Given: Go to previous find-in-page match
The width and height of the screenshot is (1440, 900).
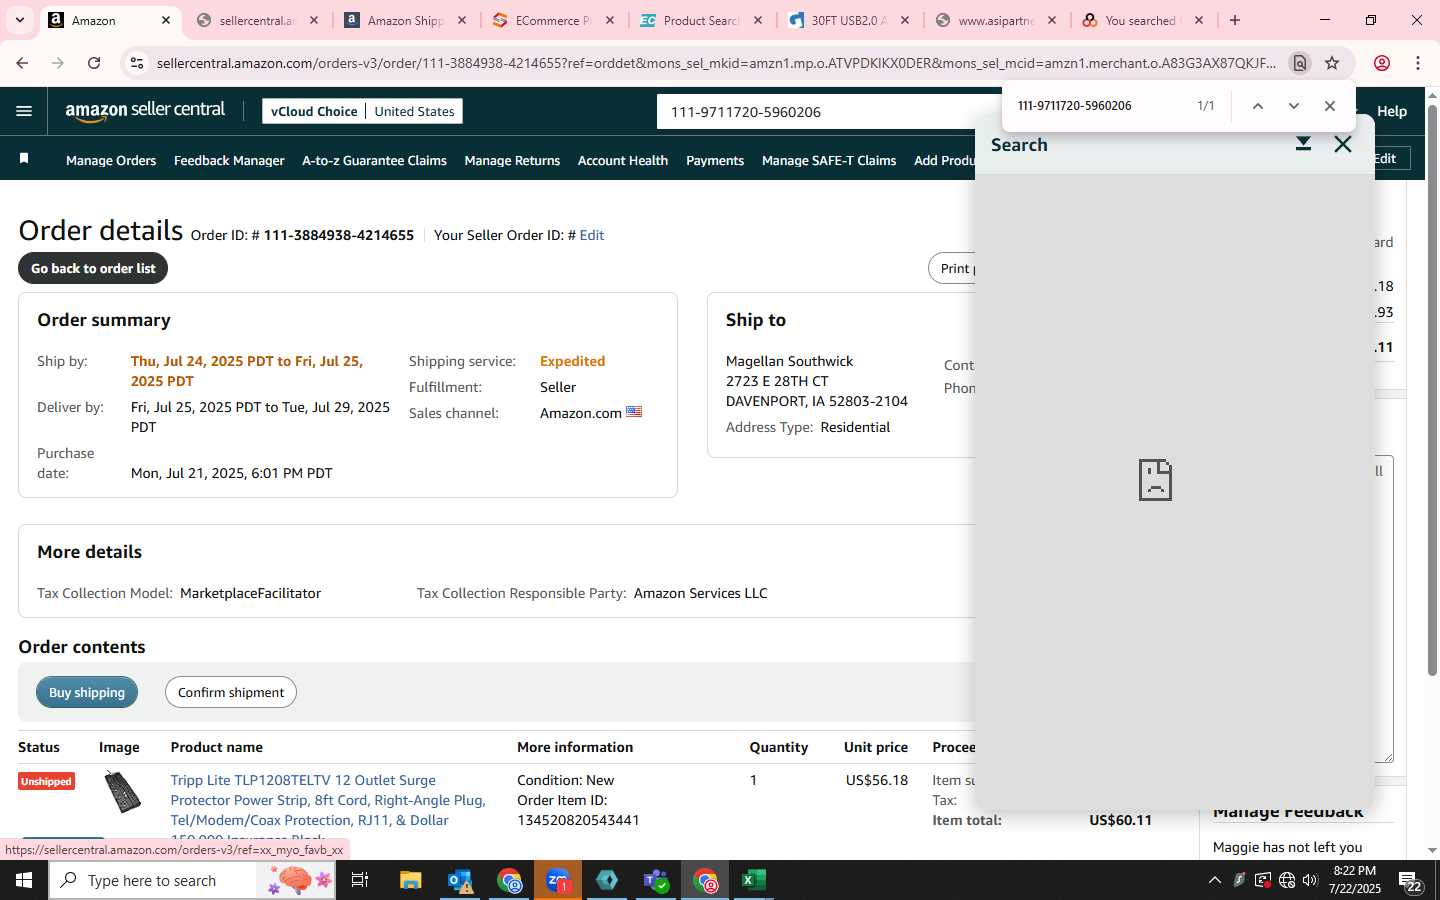Looking at the screenshot, I should pos(1258,106).
